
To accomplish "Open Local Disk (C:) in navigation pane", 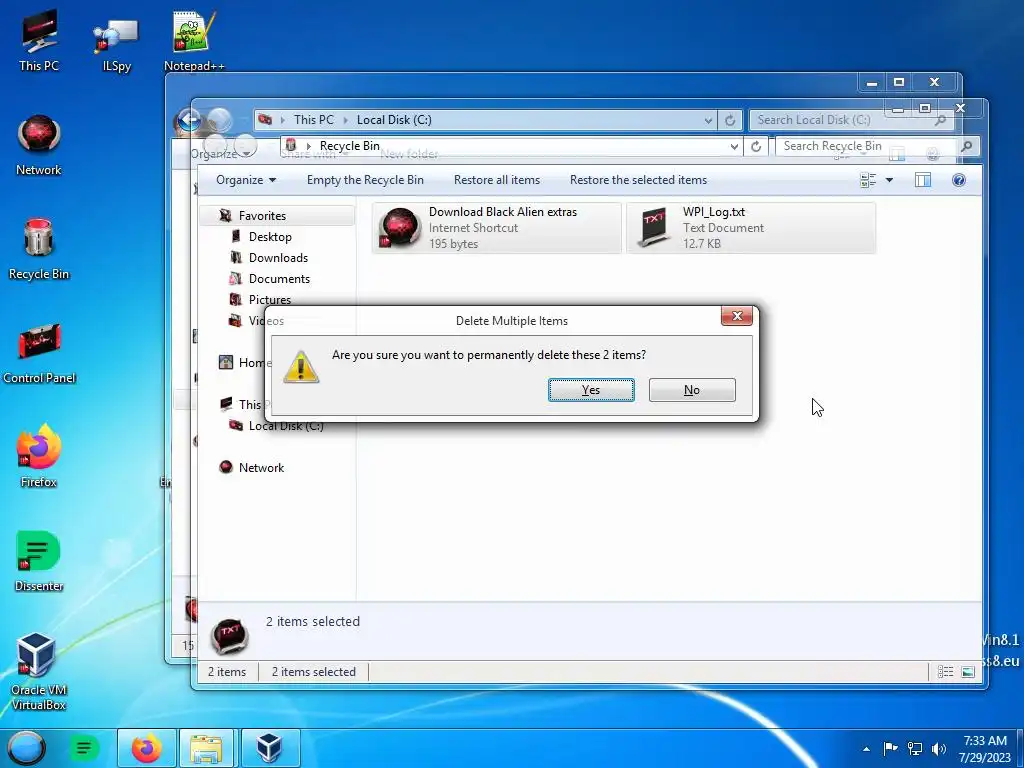I will (285, 426).
